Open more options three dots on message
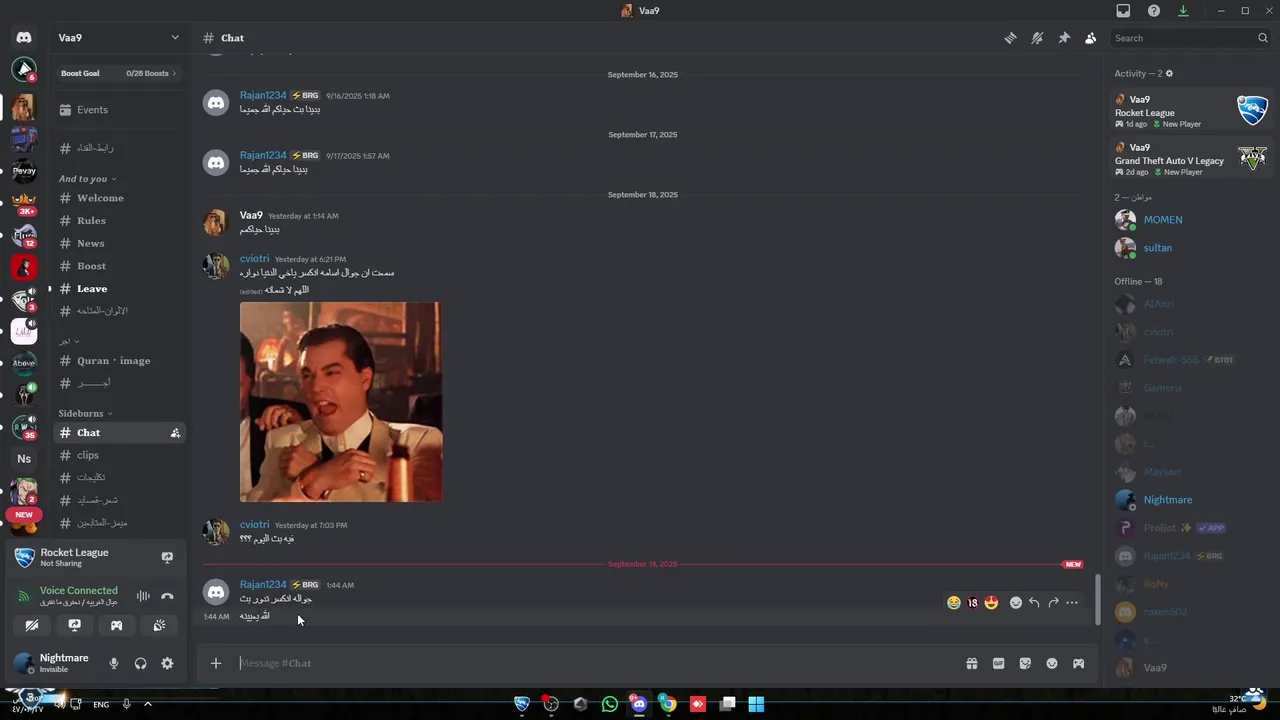The image size is (1280, 720). pos(1072,603)
